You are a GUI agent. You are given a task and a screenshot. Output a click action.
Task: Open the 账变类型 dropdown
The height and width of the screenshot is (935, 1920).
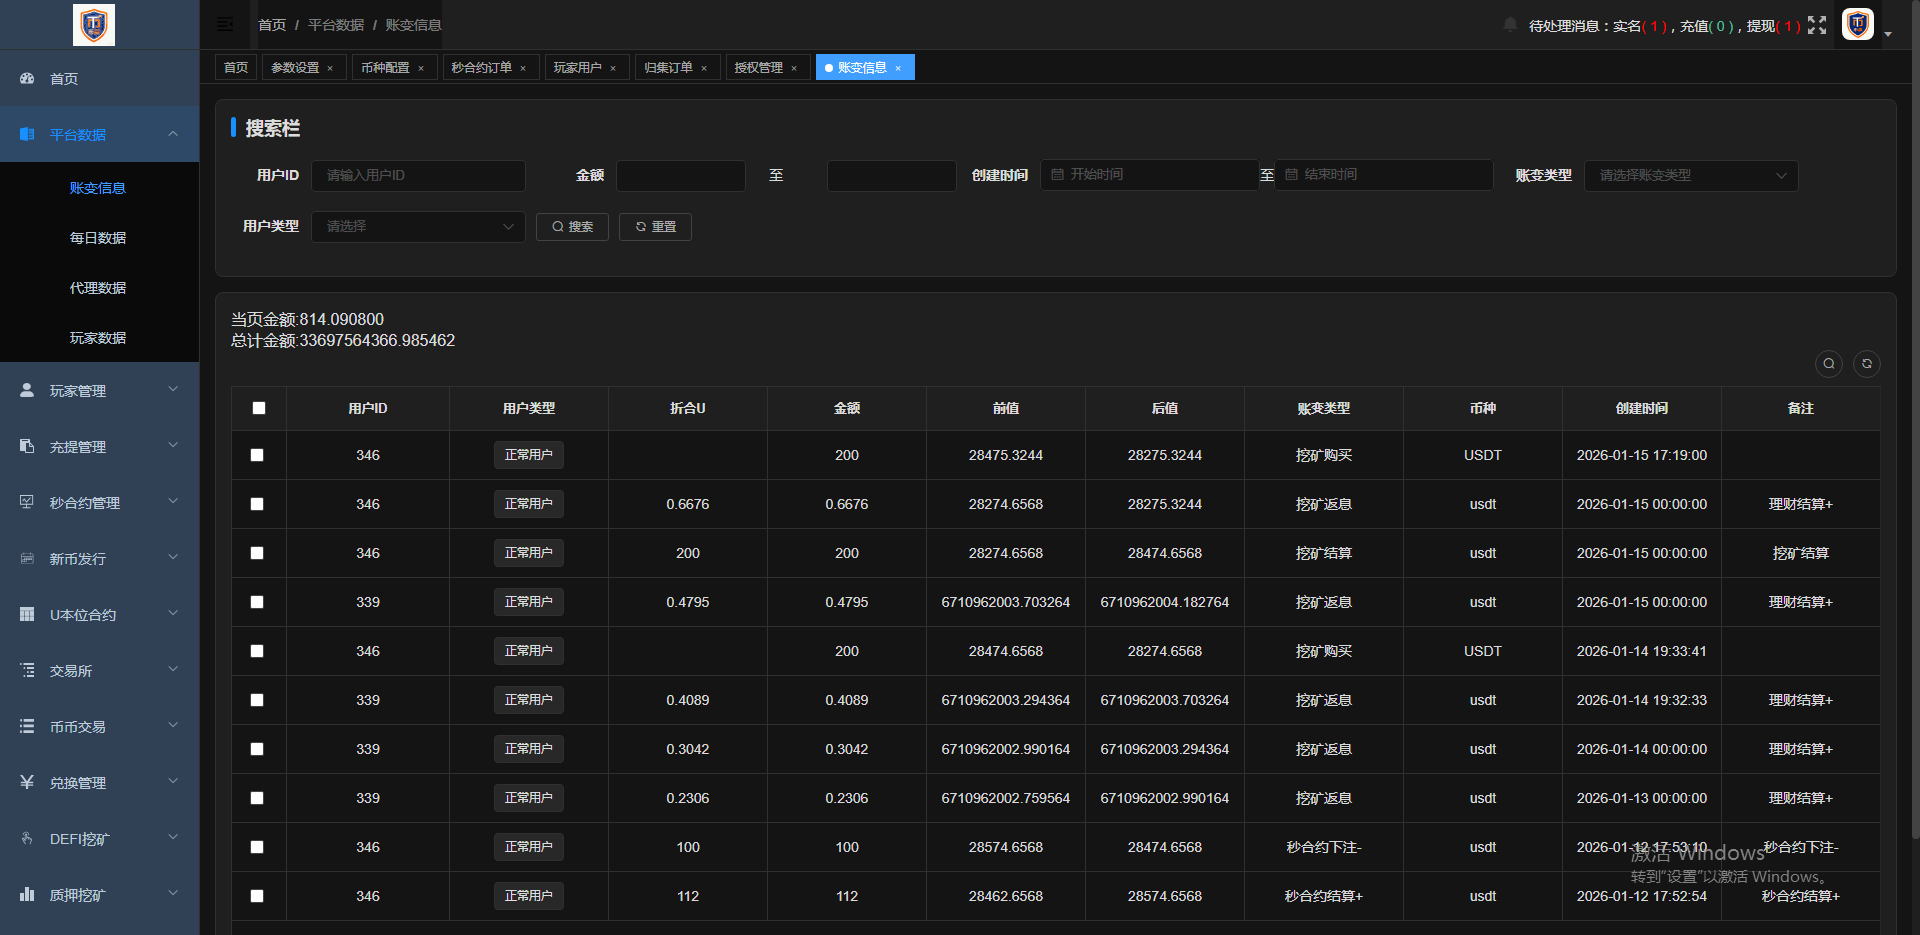point(1690,175)
